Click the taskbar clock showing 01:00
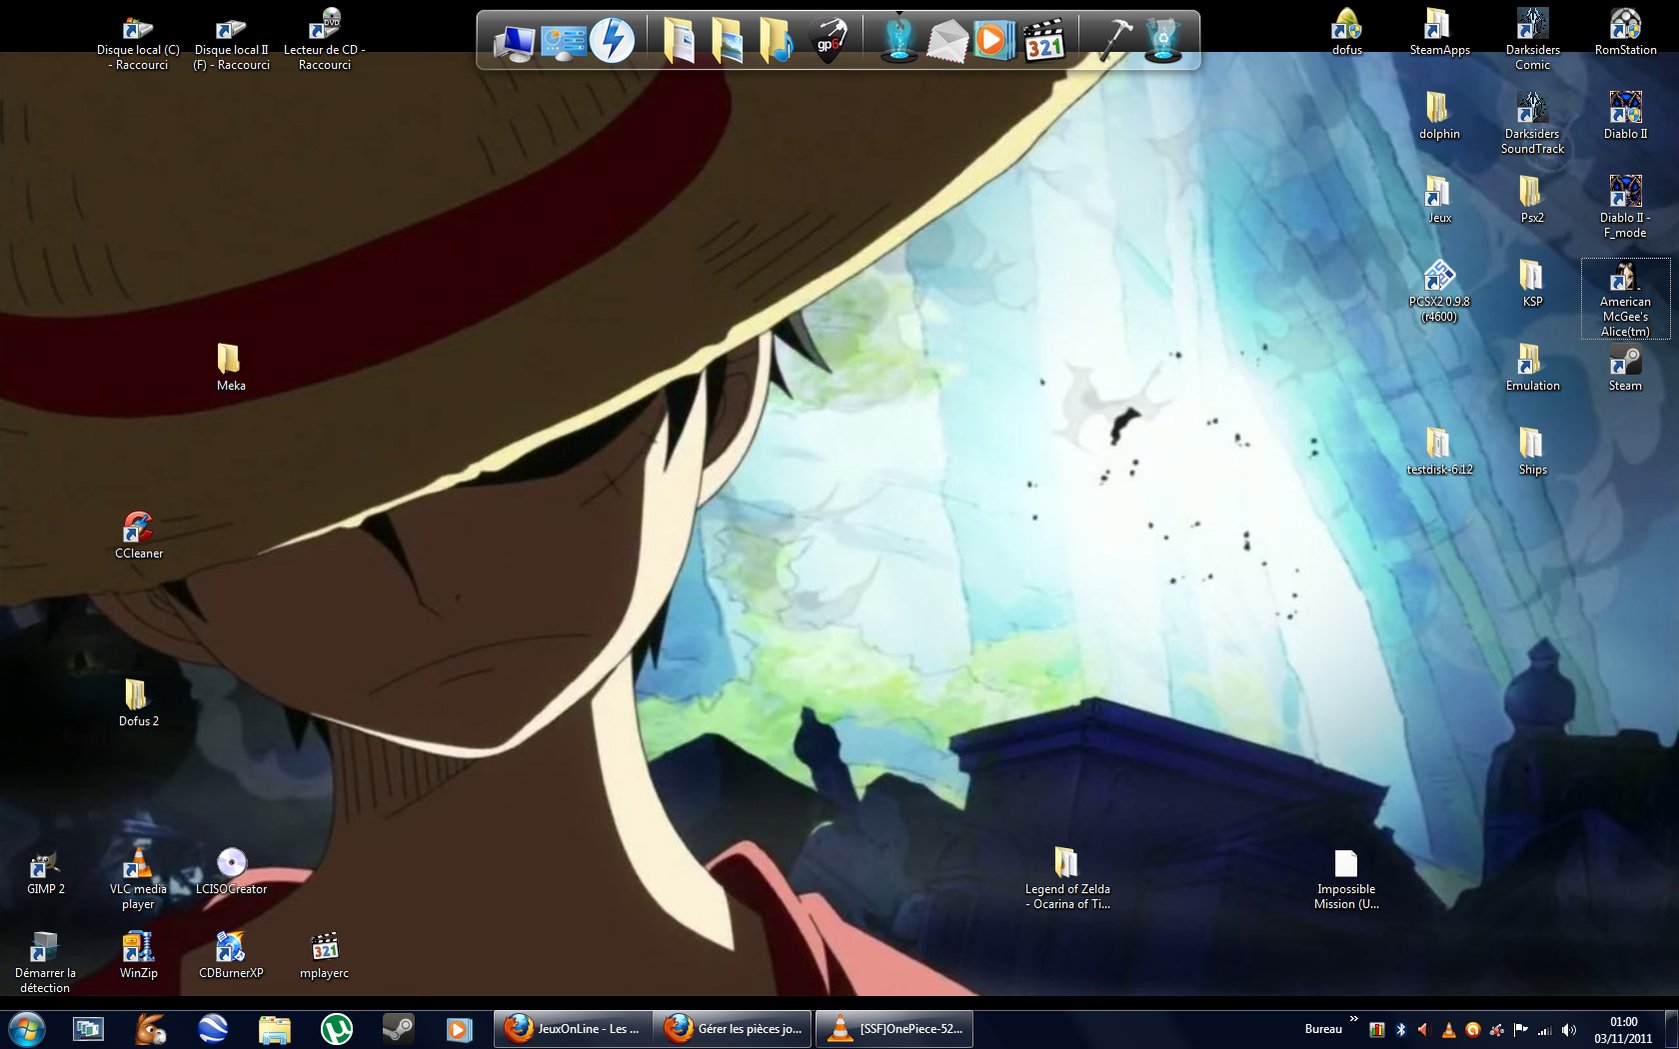 pos(1623,1030)
